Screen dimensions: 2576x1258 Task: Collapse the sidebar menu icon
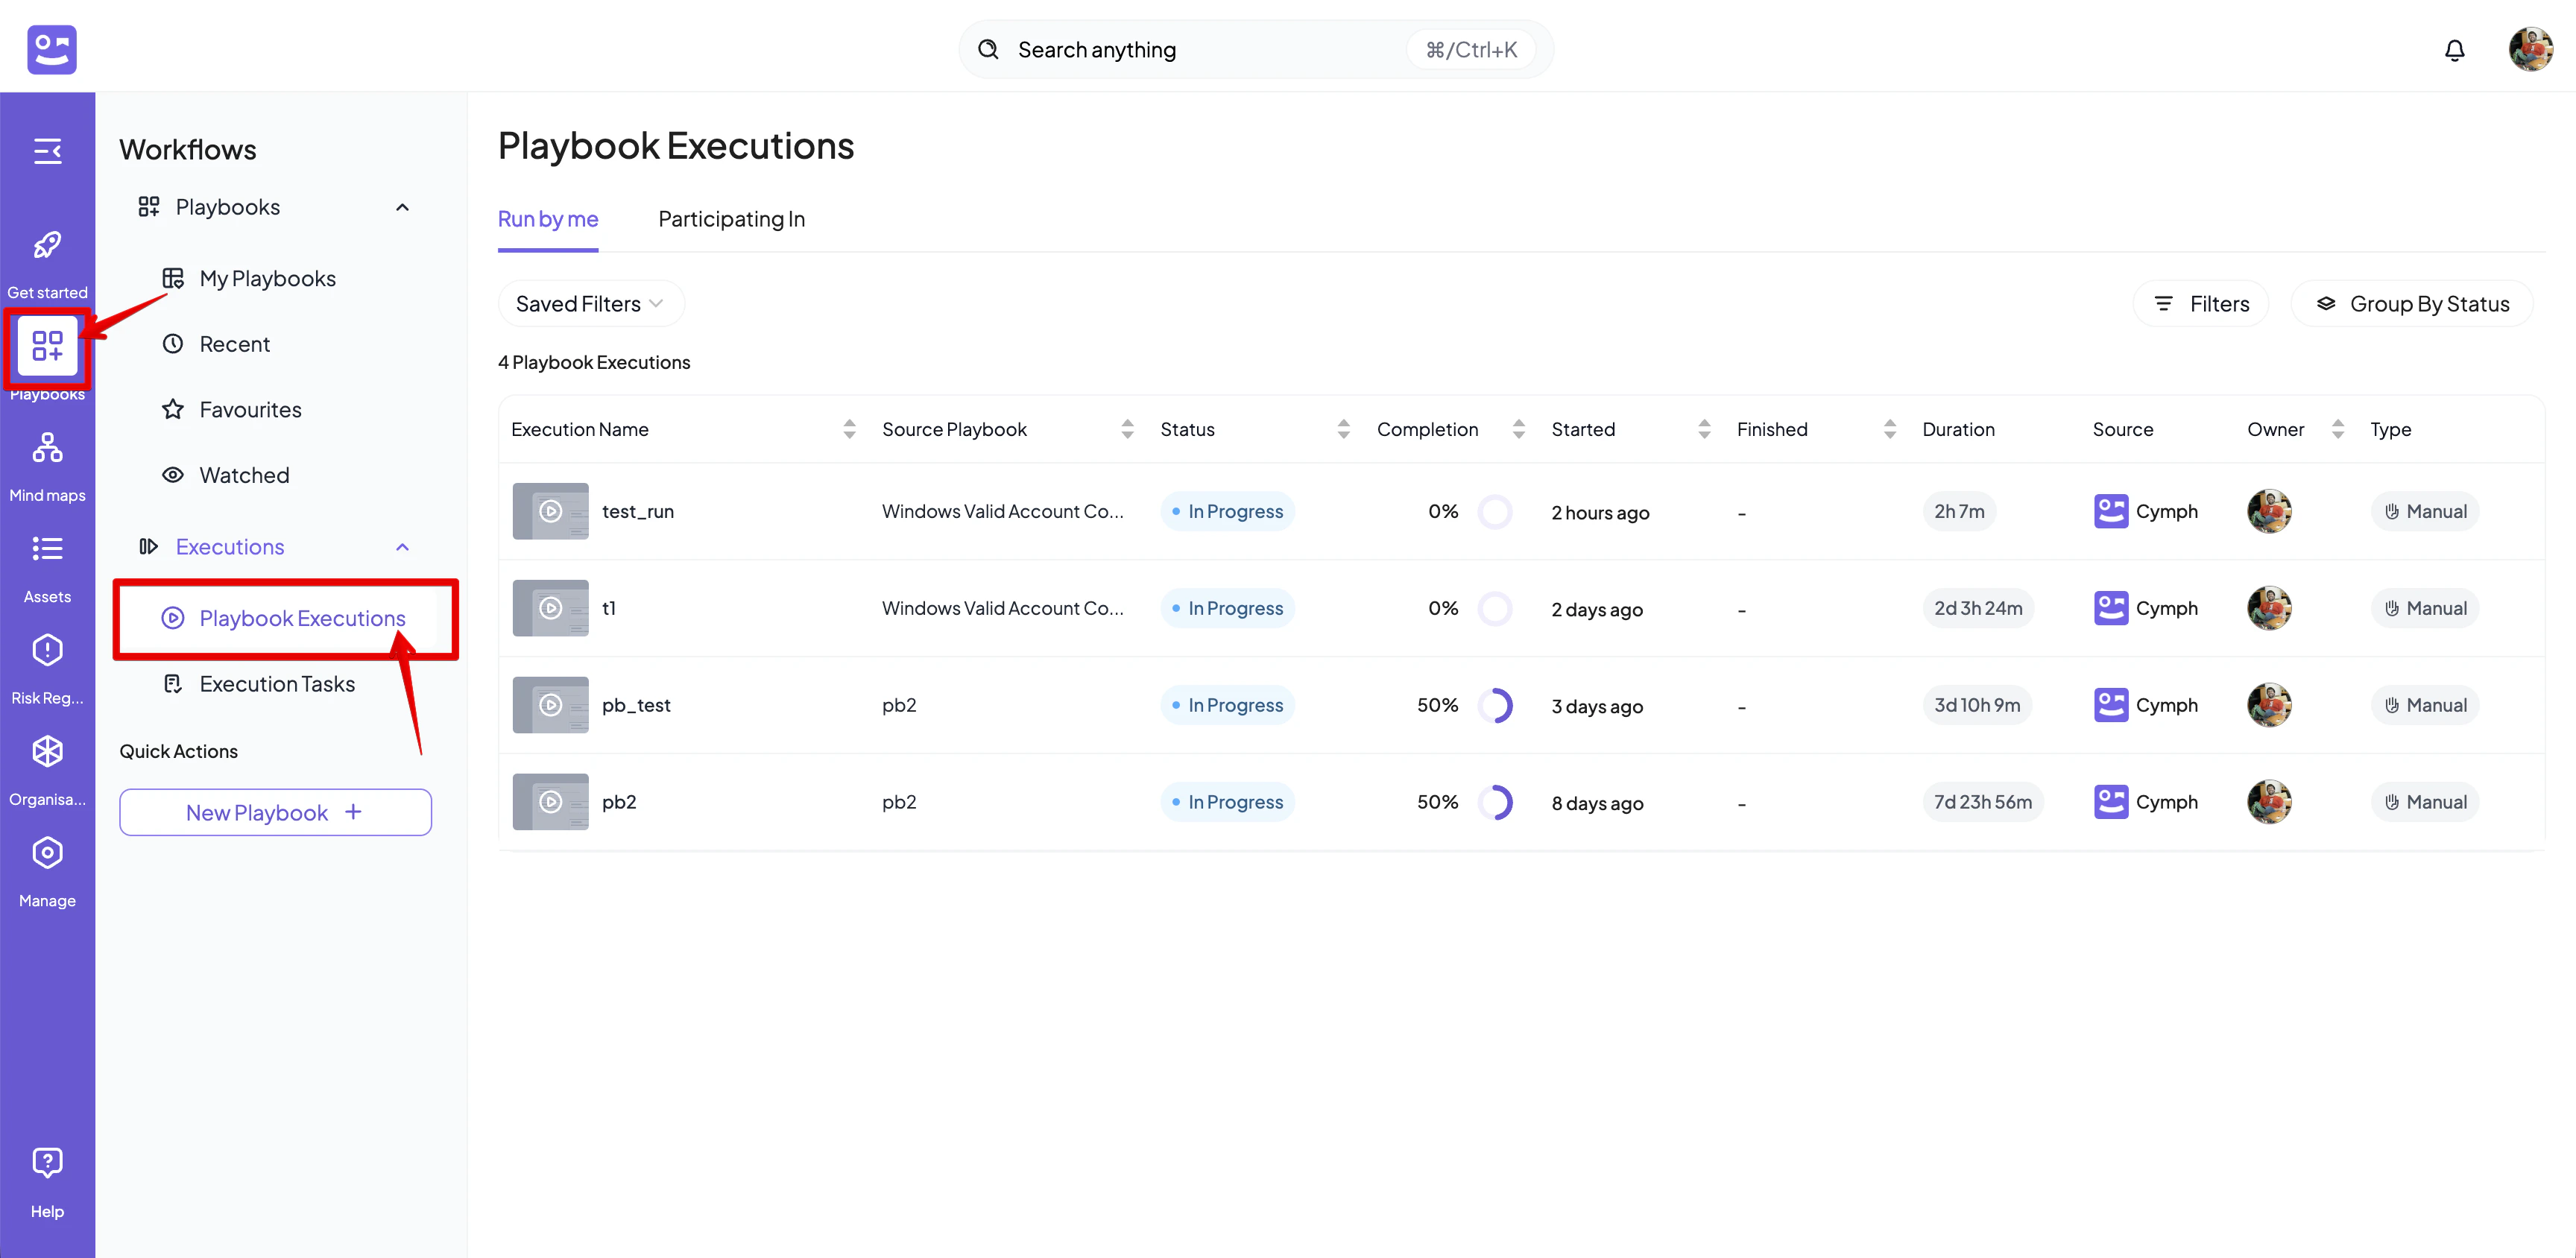click(47, 151)
